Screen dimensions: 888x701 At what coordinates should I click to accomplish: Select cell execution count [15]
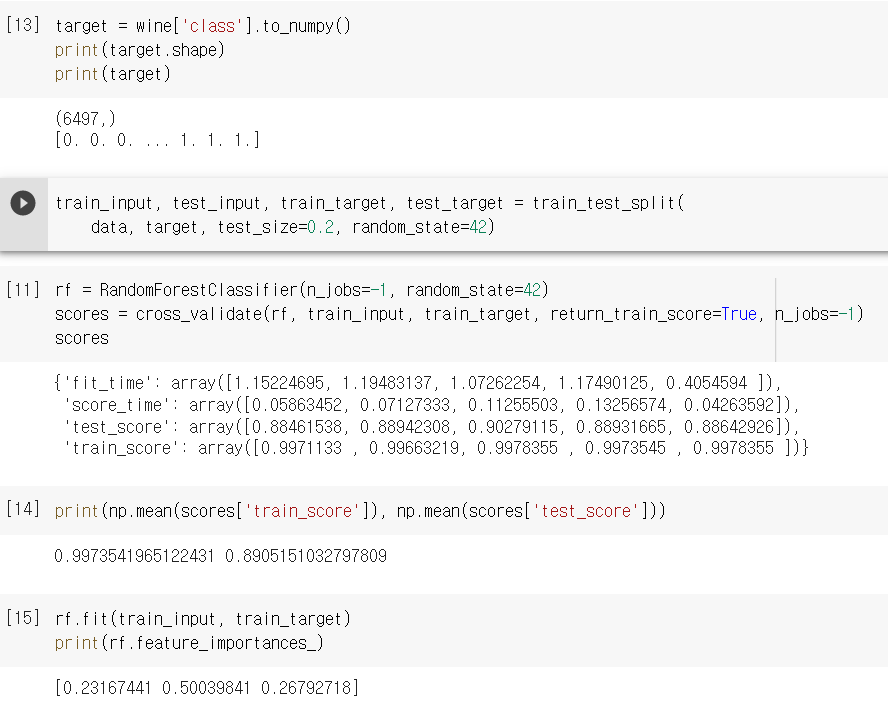[x=23, y=617]
